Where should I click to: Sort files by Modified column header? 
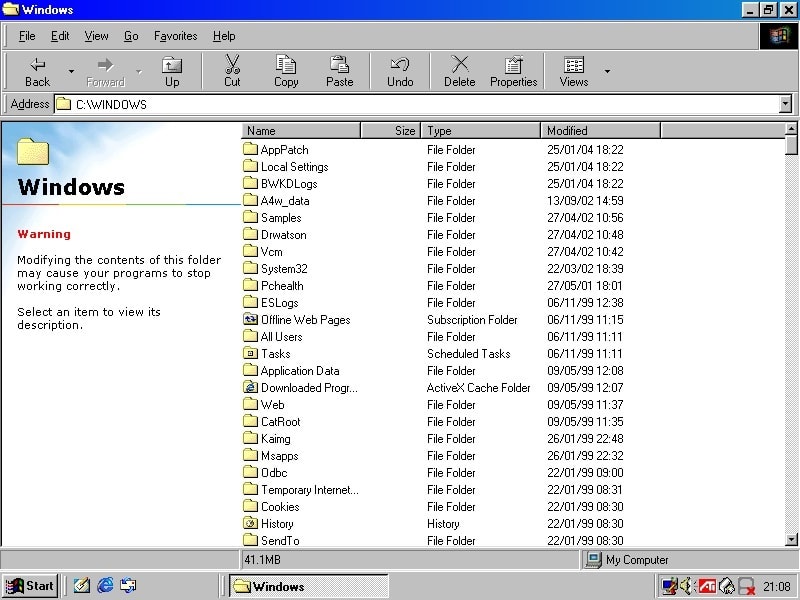[601, 131]
